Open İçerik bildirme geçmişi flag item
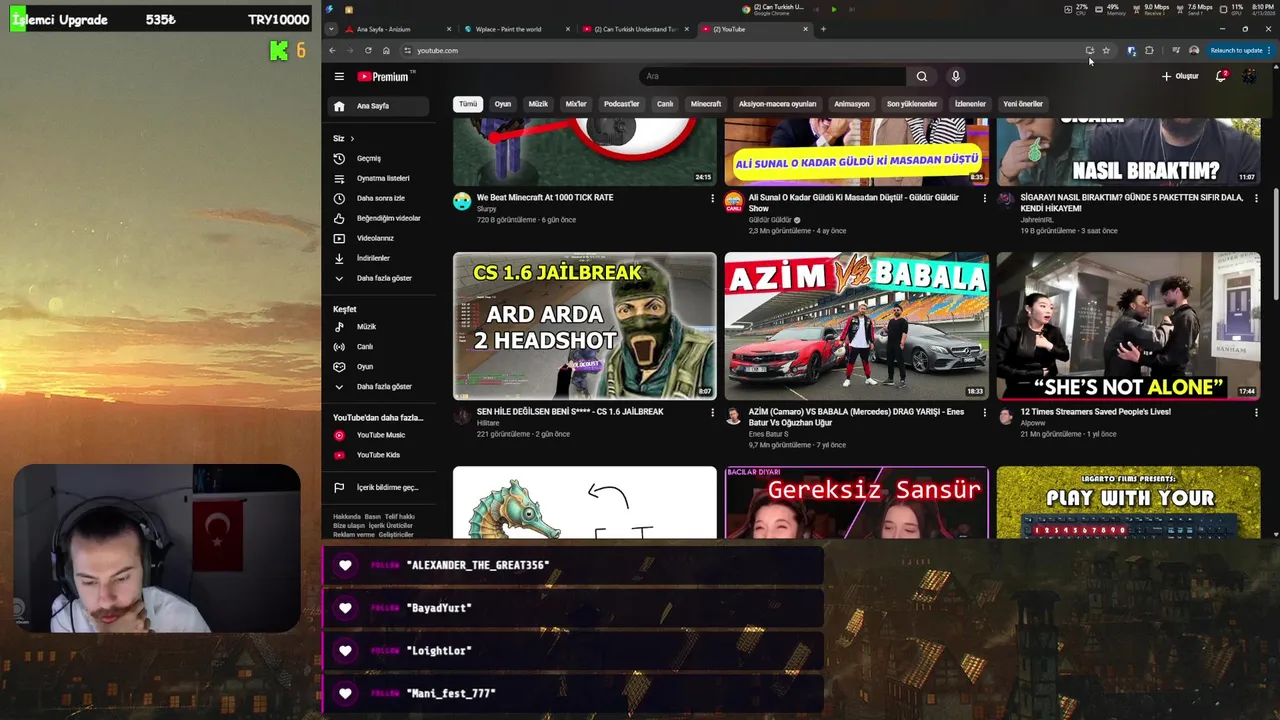 [x=379, y=488]
